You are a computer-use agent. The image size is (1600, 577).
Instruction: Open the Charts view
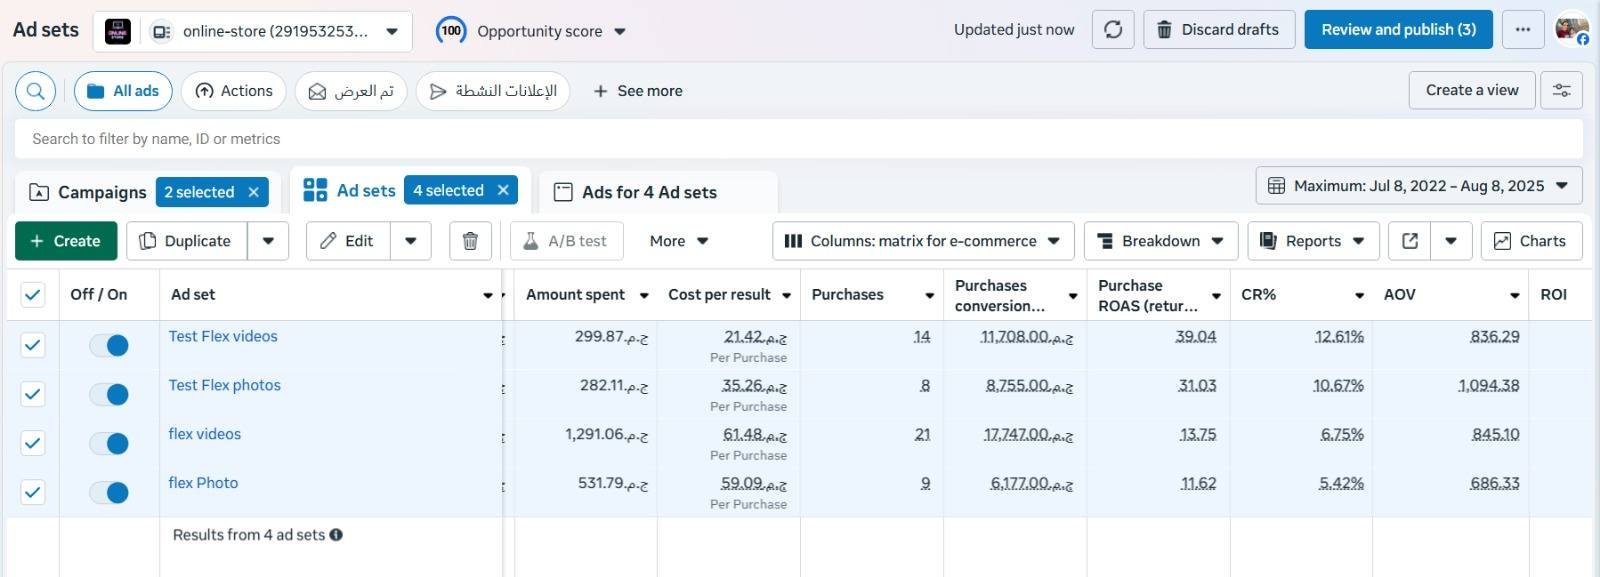(1530, 241)
